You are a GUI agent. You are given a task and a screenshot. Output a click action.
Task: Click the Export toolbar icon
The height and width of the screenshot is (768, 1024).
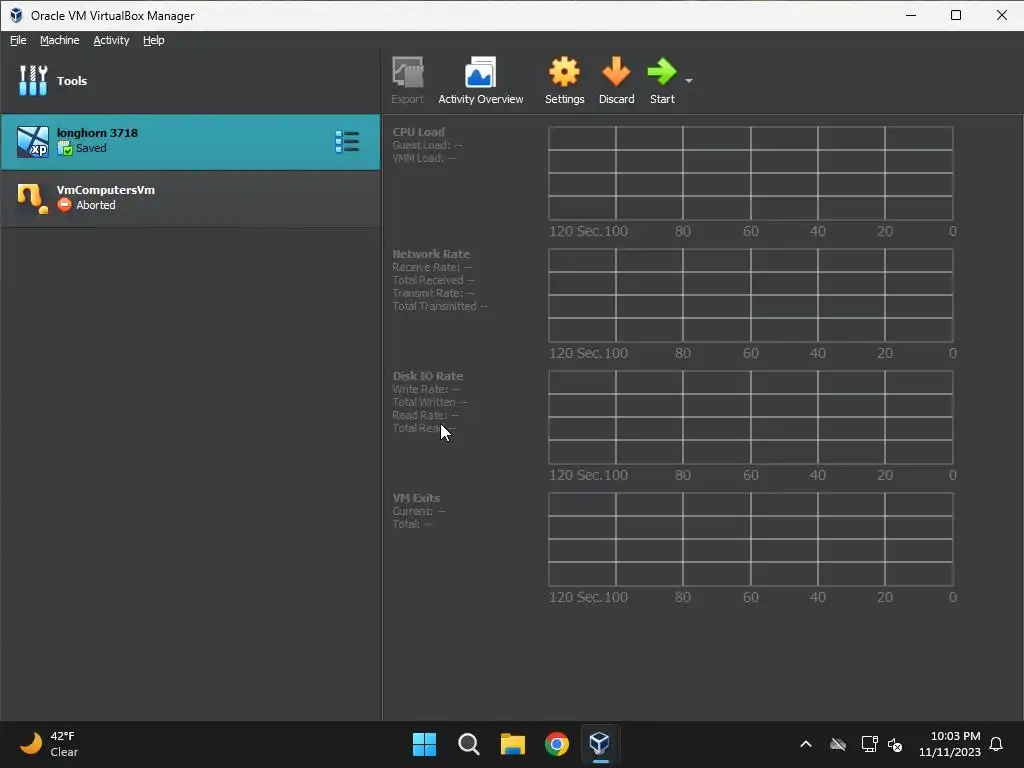pos(408,80)
